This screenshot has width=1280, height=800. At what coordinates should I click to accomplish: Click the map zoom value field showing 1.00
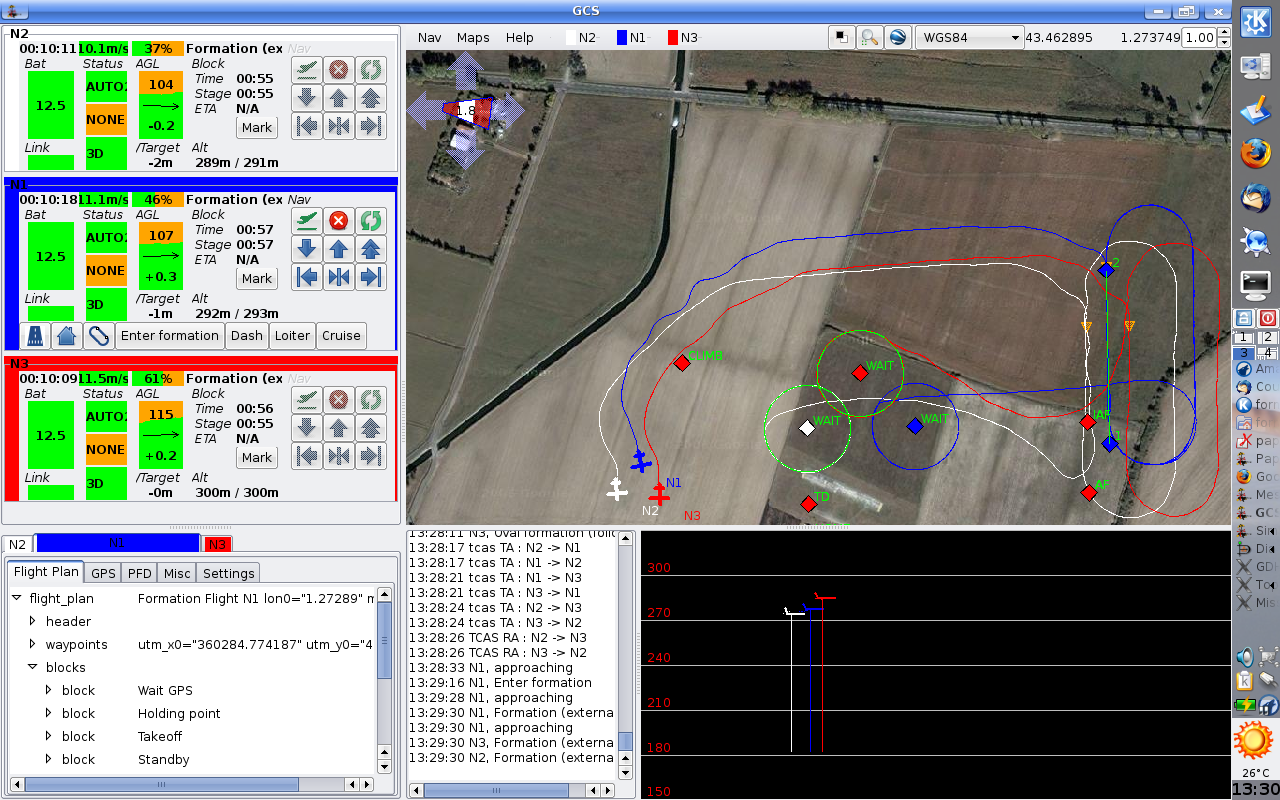(x=1198, y=38)
